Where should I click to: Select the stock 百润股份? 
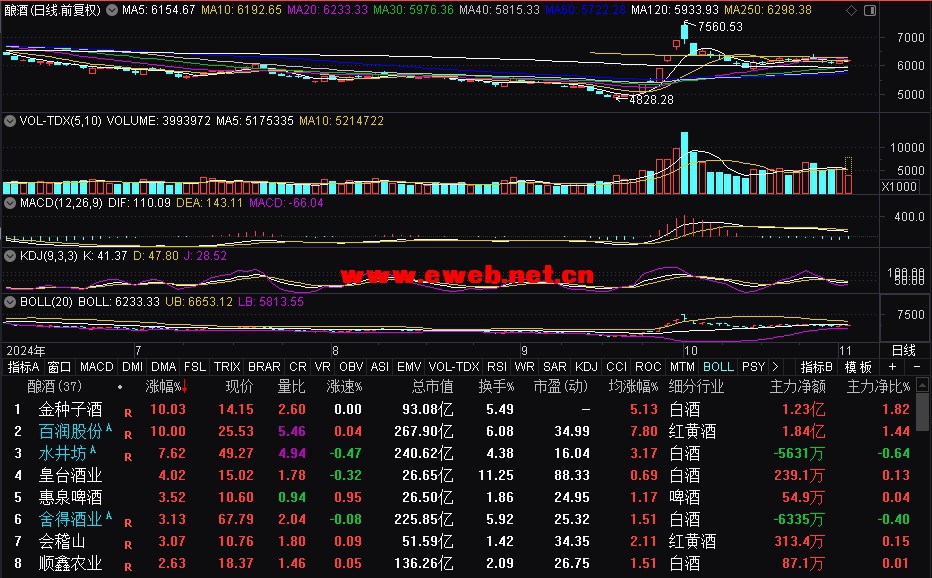click(70, 431)
